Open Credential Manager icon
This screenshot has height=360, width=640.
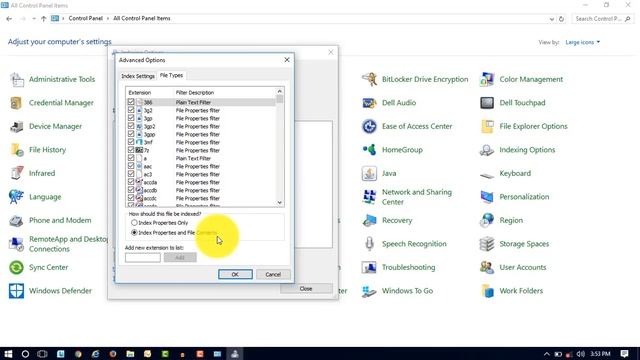tap(17, 103)
